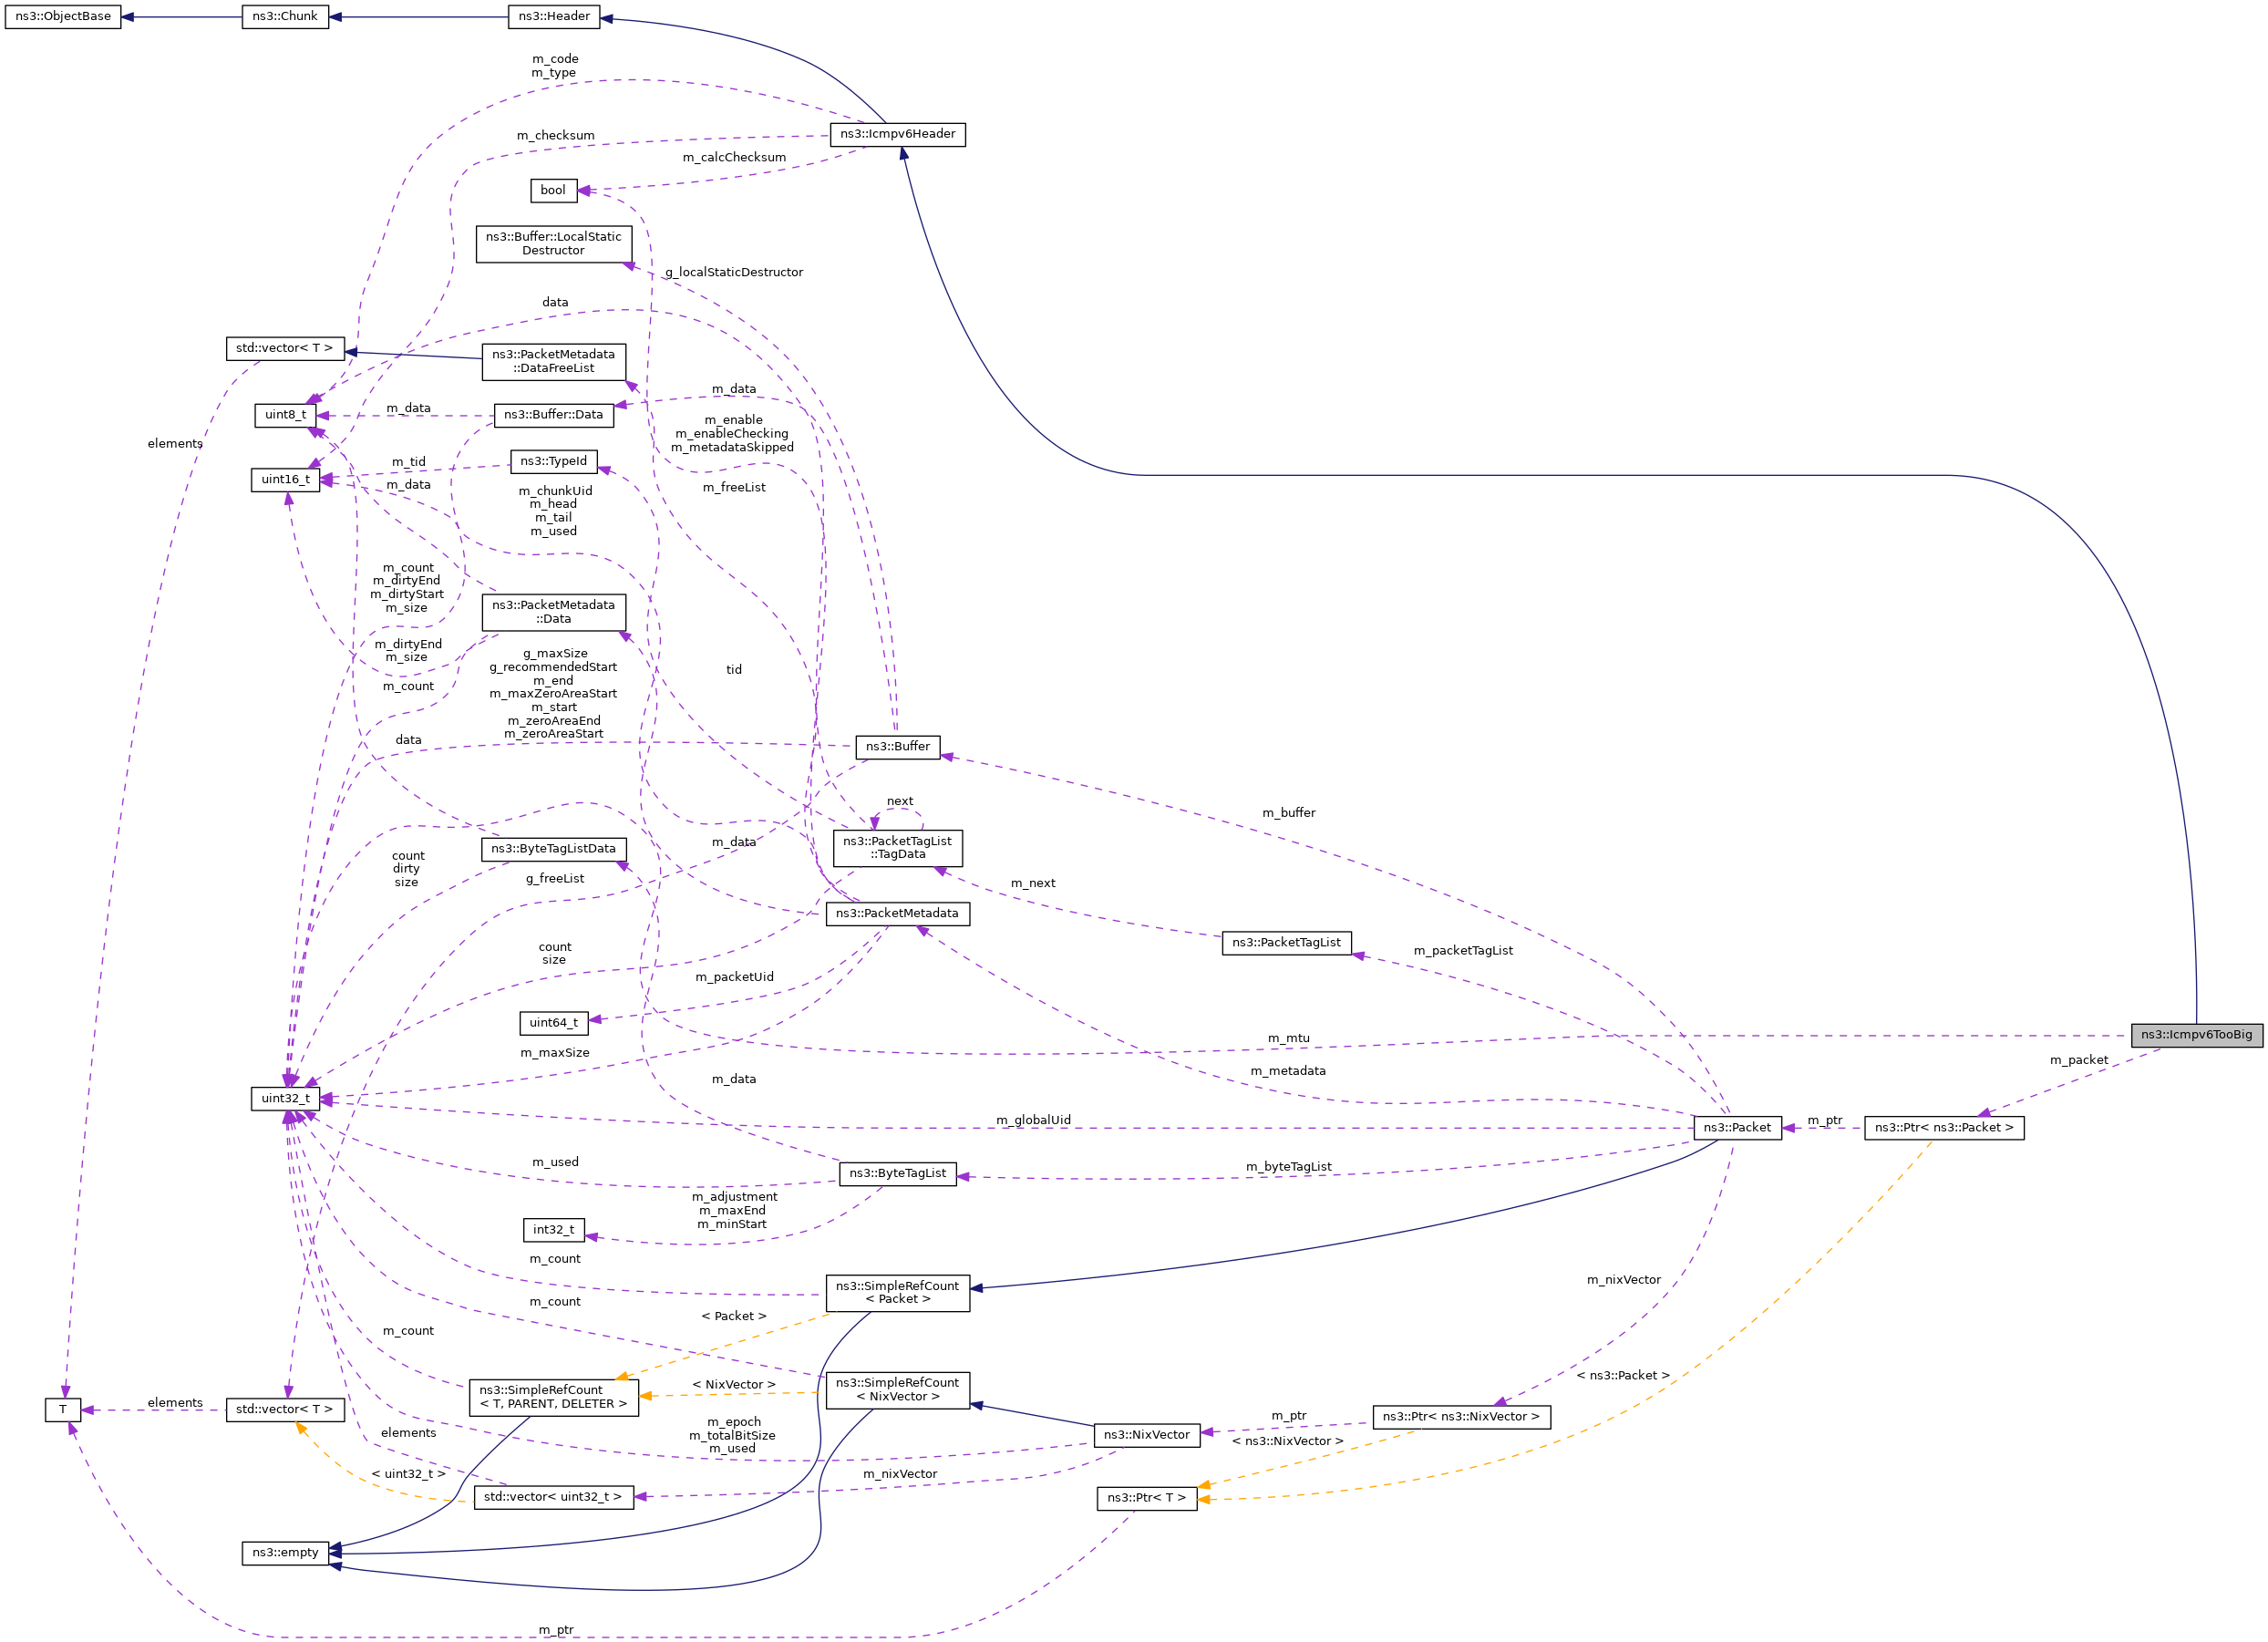This screenshot has height=1642, width=2268.
Task: Click std::vector< T > node near DataFreeList
Action: 285,349
